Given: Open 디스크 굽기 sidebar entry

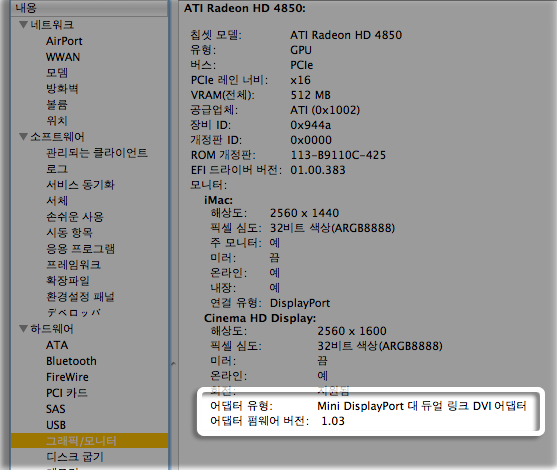Looking at the screenshot, I should [x=75, y=457].
